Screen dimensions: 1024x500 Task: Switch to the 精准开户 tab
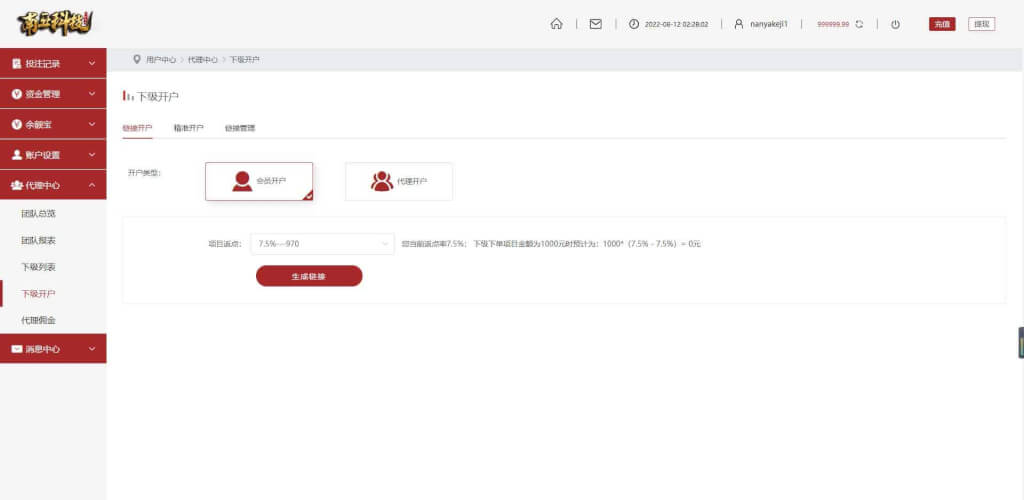pyautogui.click(x=189, y=128)
